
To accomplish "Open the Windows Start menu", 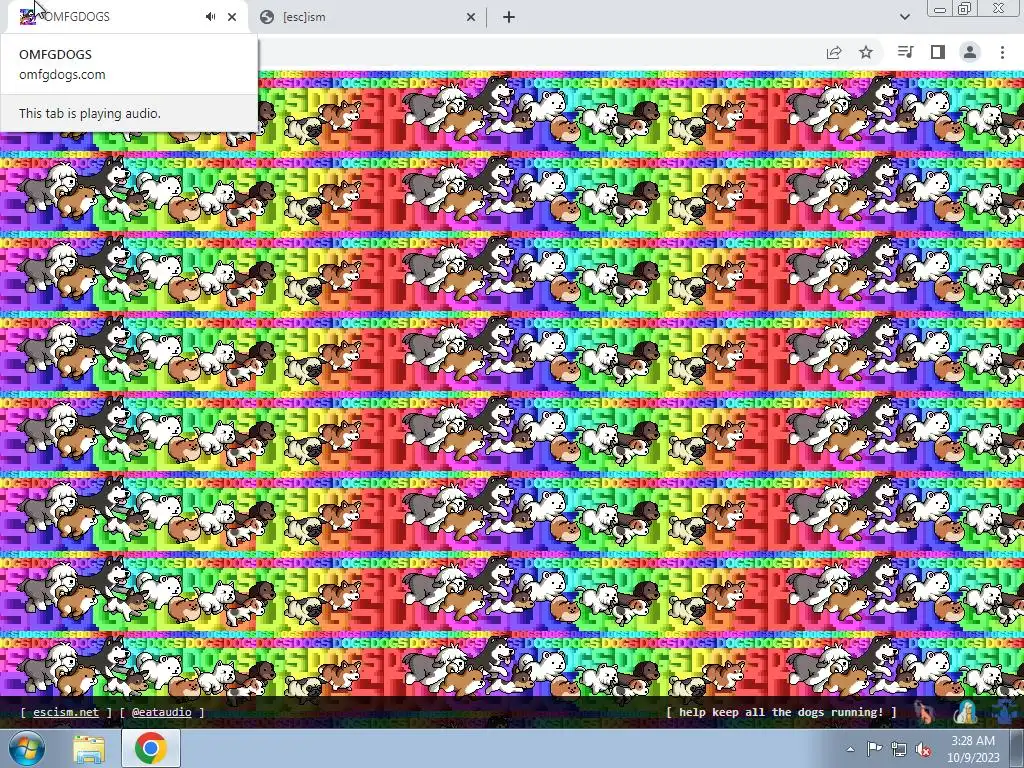I will point(27,748).
